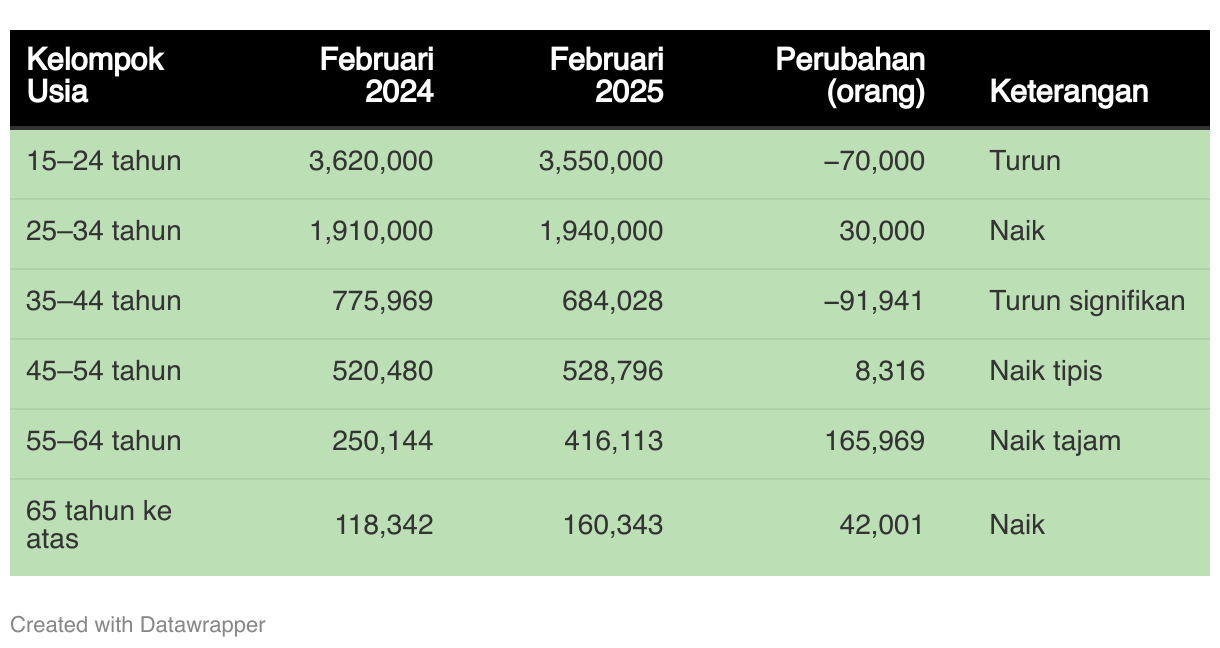The image size is (1220, 648).
Task: Click the Naik tajam cell
Action: click(x=1055, y=441)
